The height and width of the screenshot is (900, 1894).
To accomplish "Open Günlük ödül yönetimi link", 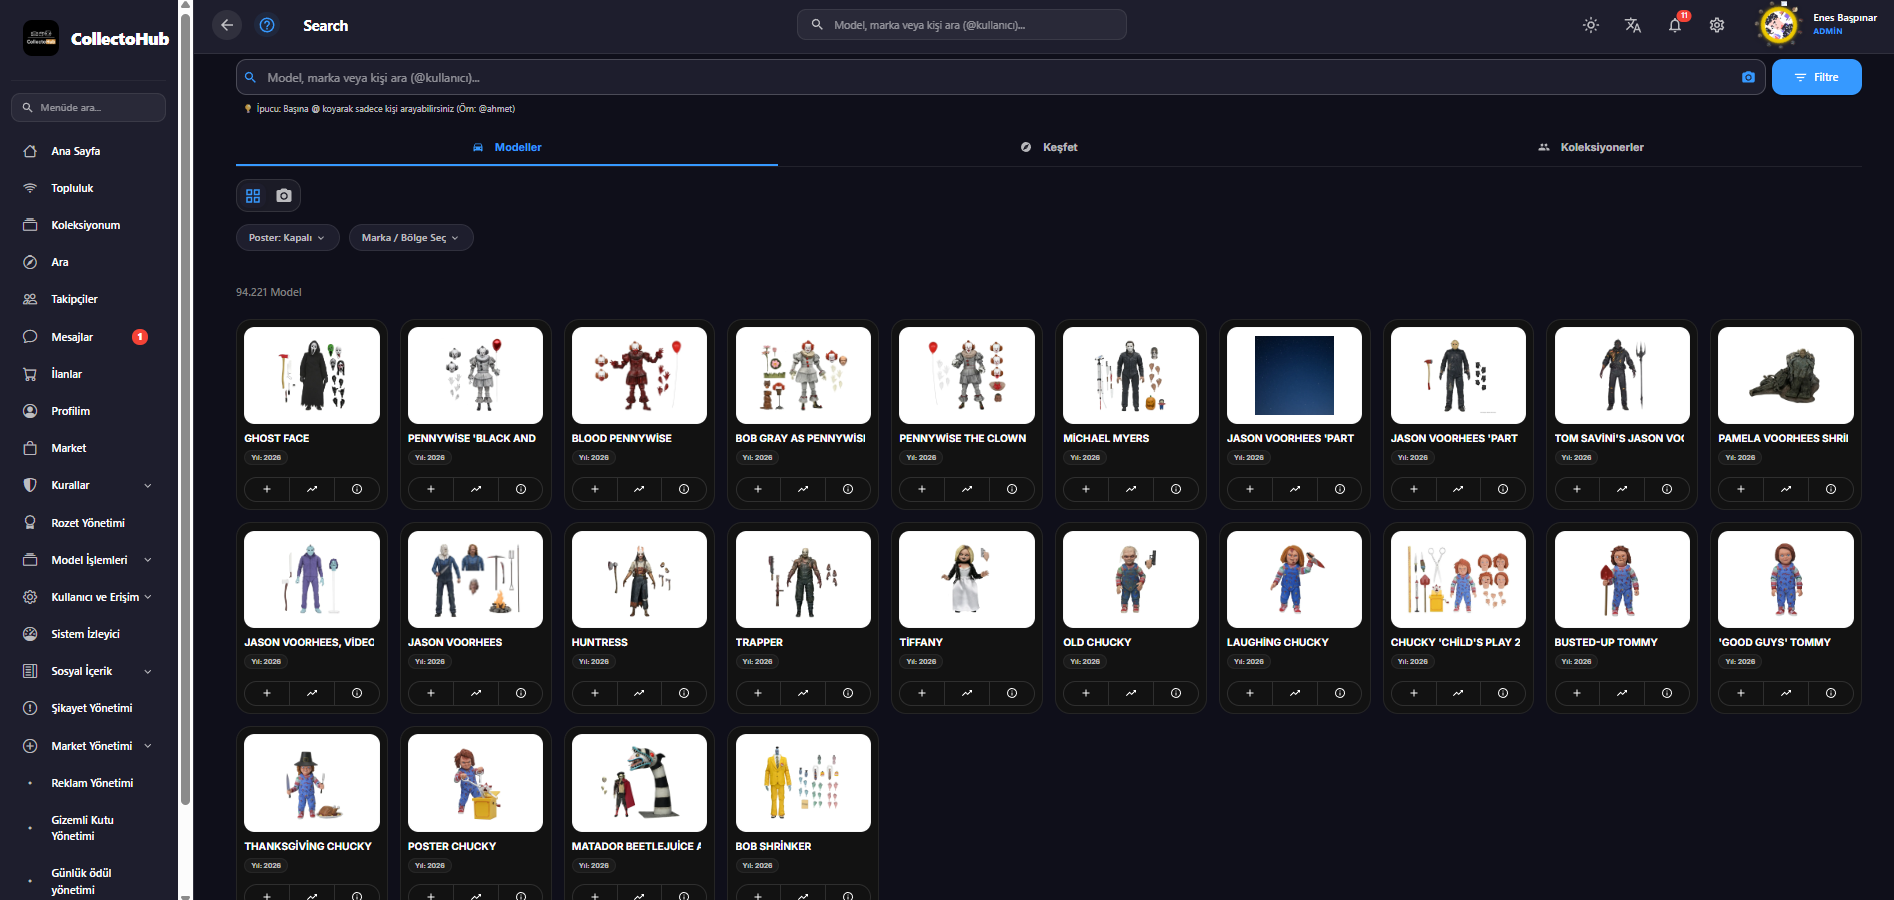I will pos(81,881).
